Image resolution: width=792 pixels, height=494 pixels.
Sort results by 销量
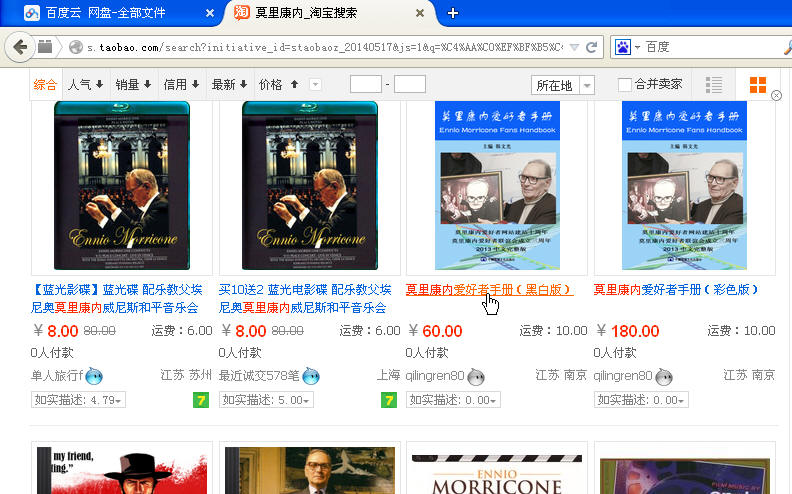tap(133, 85)
